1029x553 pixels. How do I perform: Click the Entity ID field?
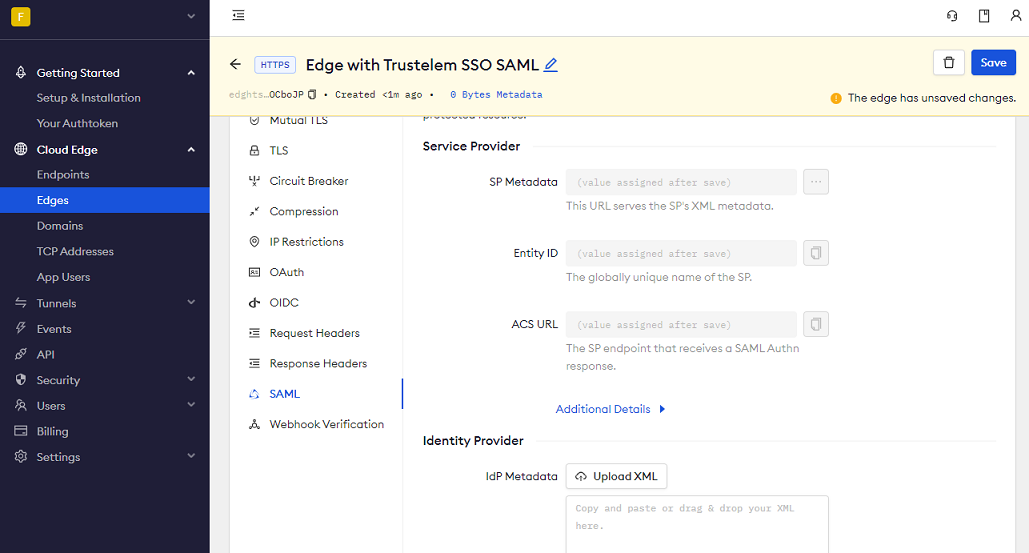pyautogui.click(x=681, y=253)
